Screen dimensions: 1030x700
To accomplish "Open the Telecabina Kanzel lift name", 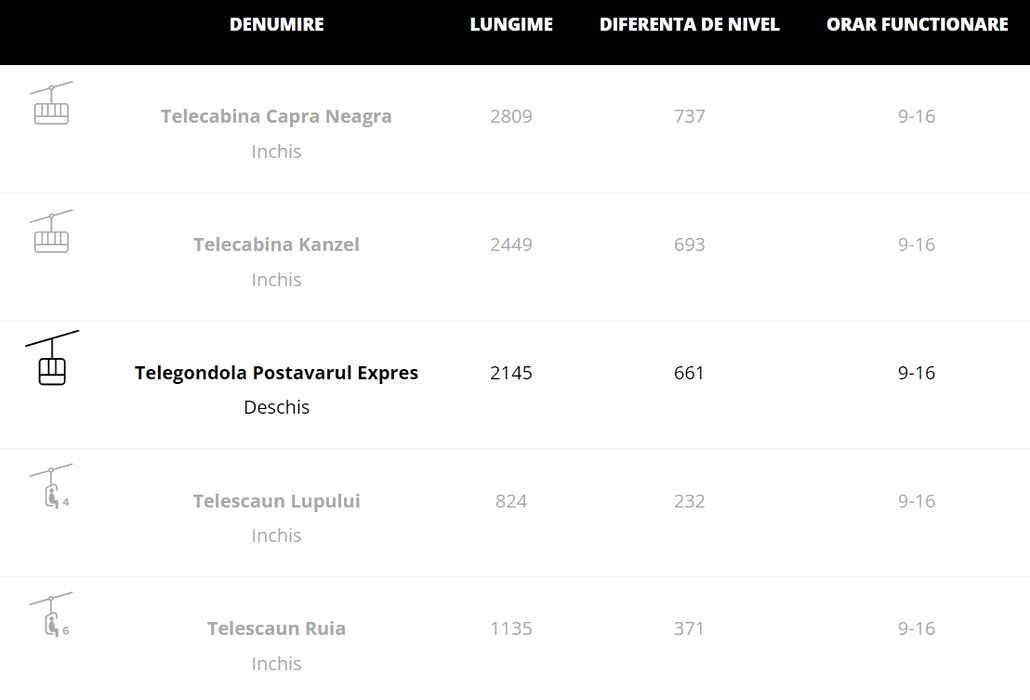I will 276,244.
